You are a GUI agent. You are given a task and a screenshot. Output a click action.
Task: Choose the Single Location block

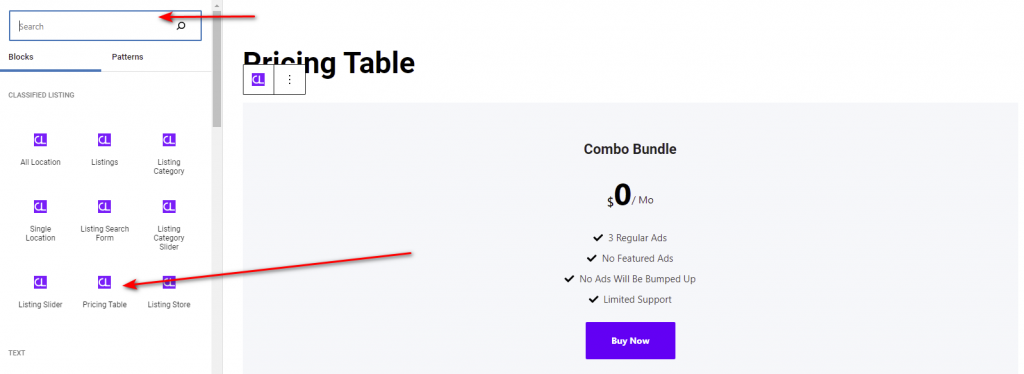(x=40, y=221)
